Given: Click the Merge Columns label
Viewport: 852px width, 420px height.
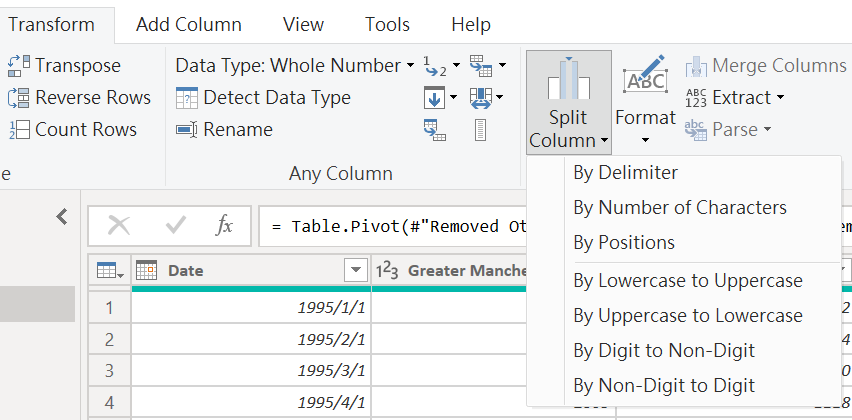Looking at the screenshot, I should pos(779,66).
